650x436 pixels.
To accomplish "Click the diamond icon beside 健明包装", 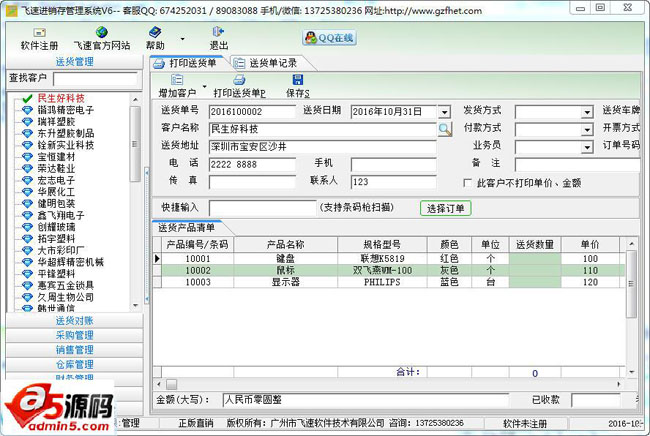I will pos(27,203).
